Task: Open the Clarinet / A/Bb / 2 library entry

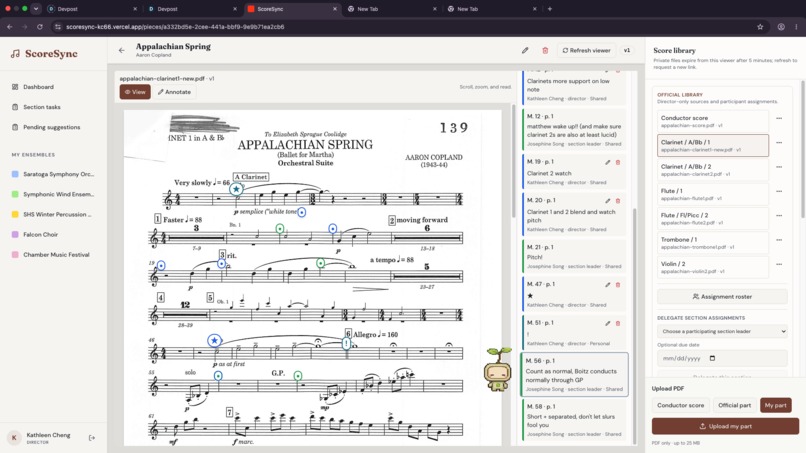Action: [x=712, y=170]
